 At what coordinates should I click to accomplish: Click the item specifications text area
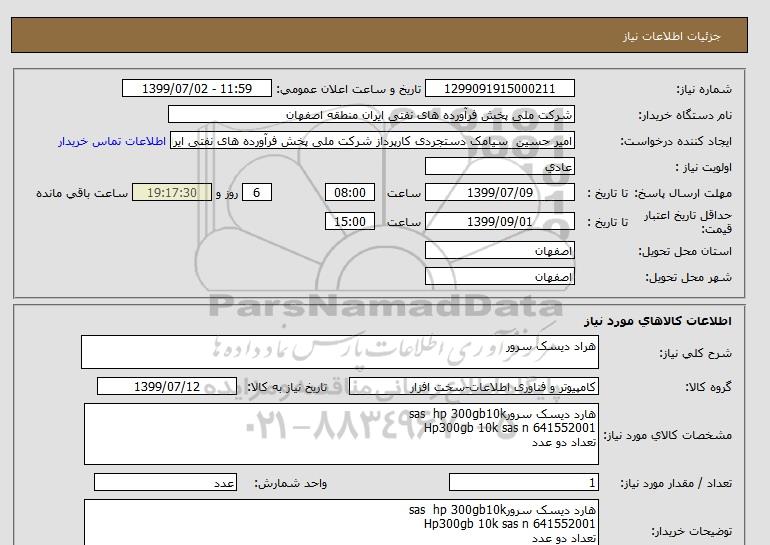[x=341, y=434]
